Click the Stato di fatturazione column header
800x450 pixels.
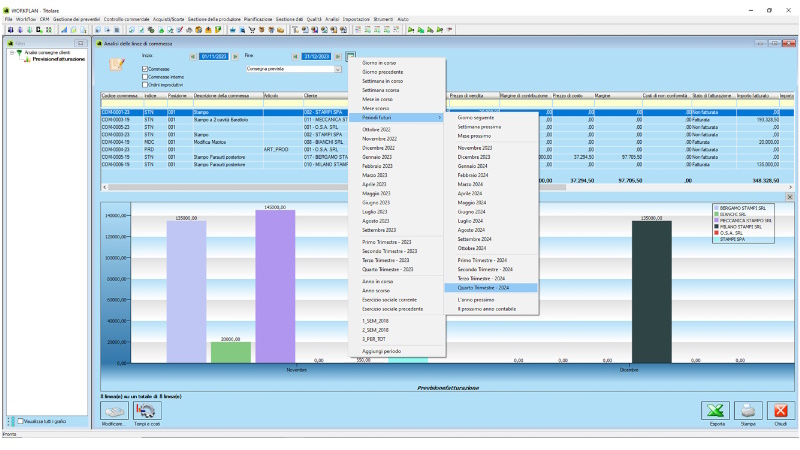tap(713, 96)
